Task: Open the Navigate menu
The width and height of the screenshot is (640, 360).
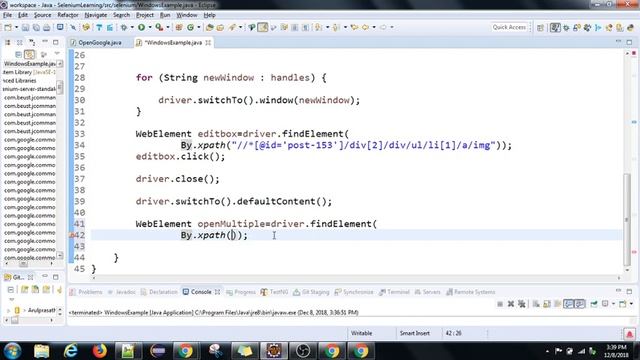Action: click(96, 15)
